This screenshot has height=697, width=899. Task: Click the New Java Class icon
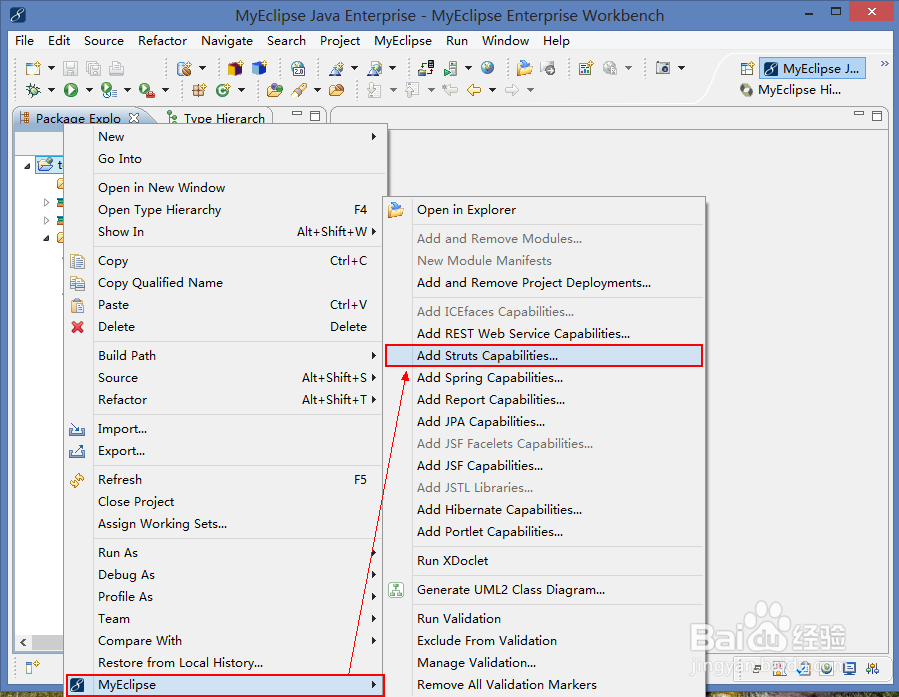pyautogui.click(x=222, y=90)
